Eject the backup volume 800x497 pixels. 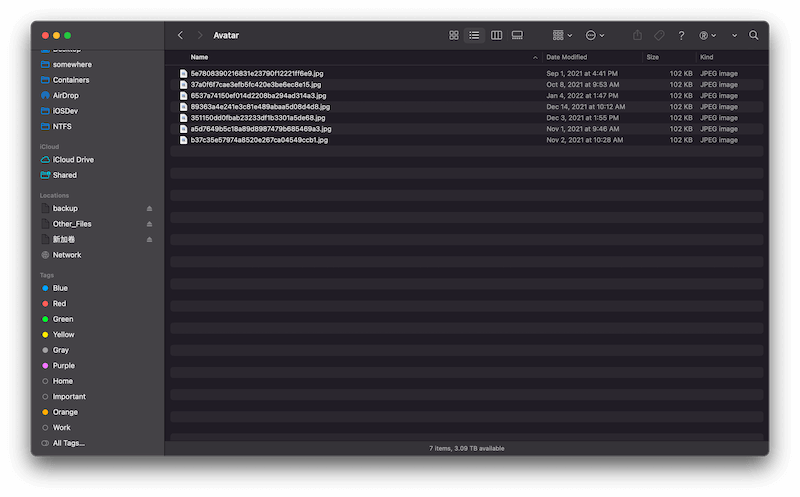150,208
